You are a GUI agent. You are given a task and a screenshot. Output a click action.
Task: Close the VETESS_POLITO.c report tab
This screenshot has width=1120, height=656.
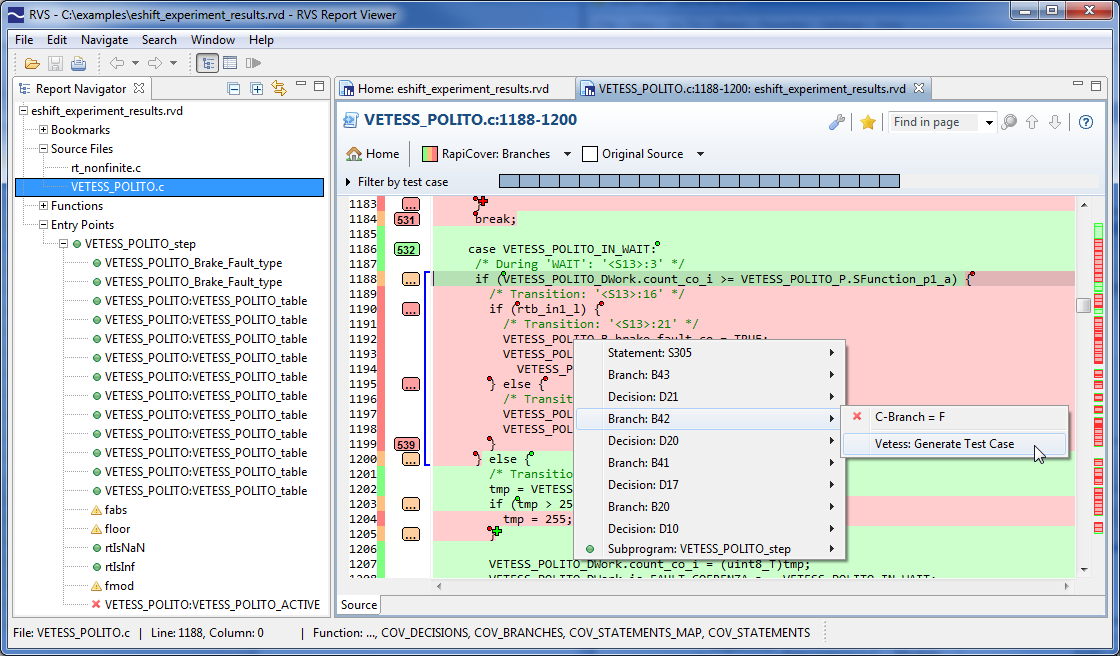pos(919,88)
